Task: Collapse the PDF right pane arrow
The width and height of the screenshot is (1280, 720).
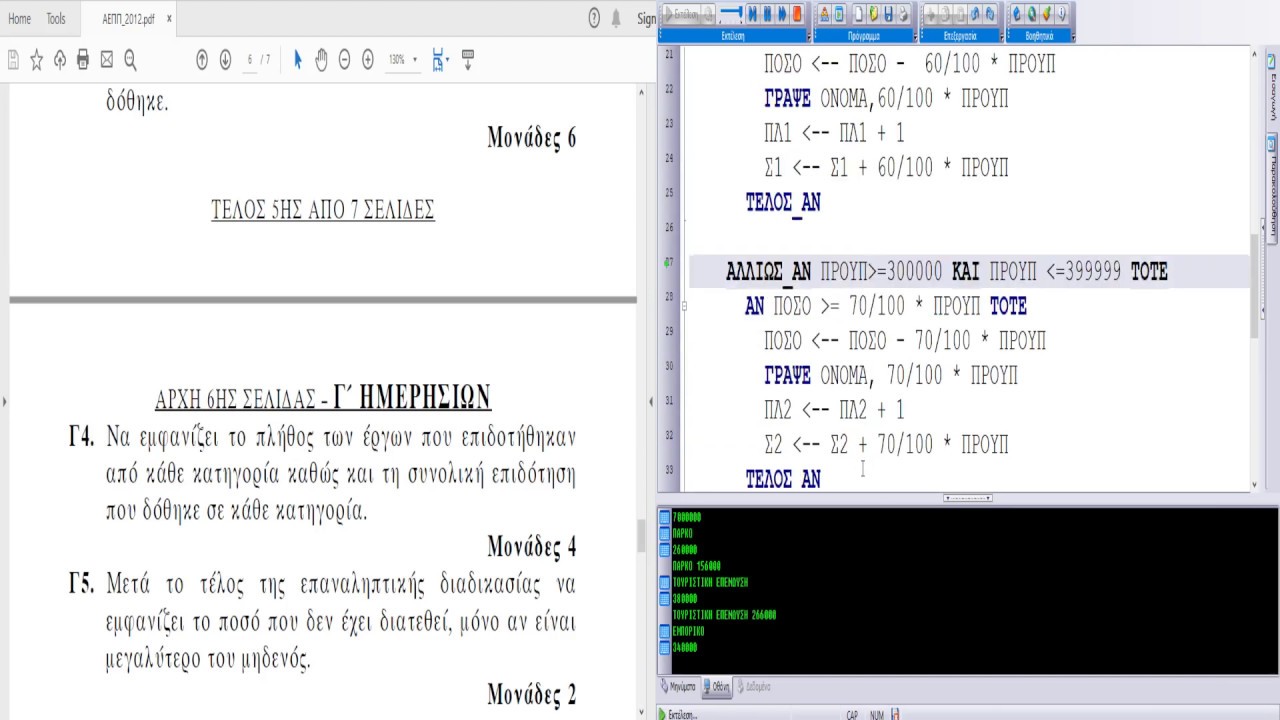Action: tap(651, 402)
